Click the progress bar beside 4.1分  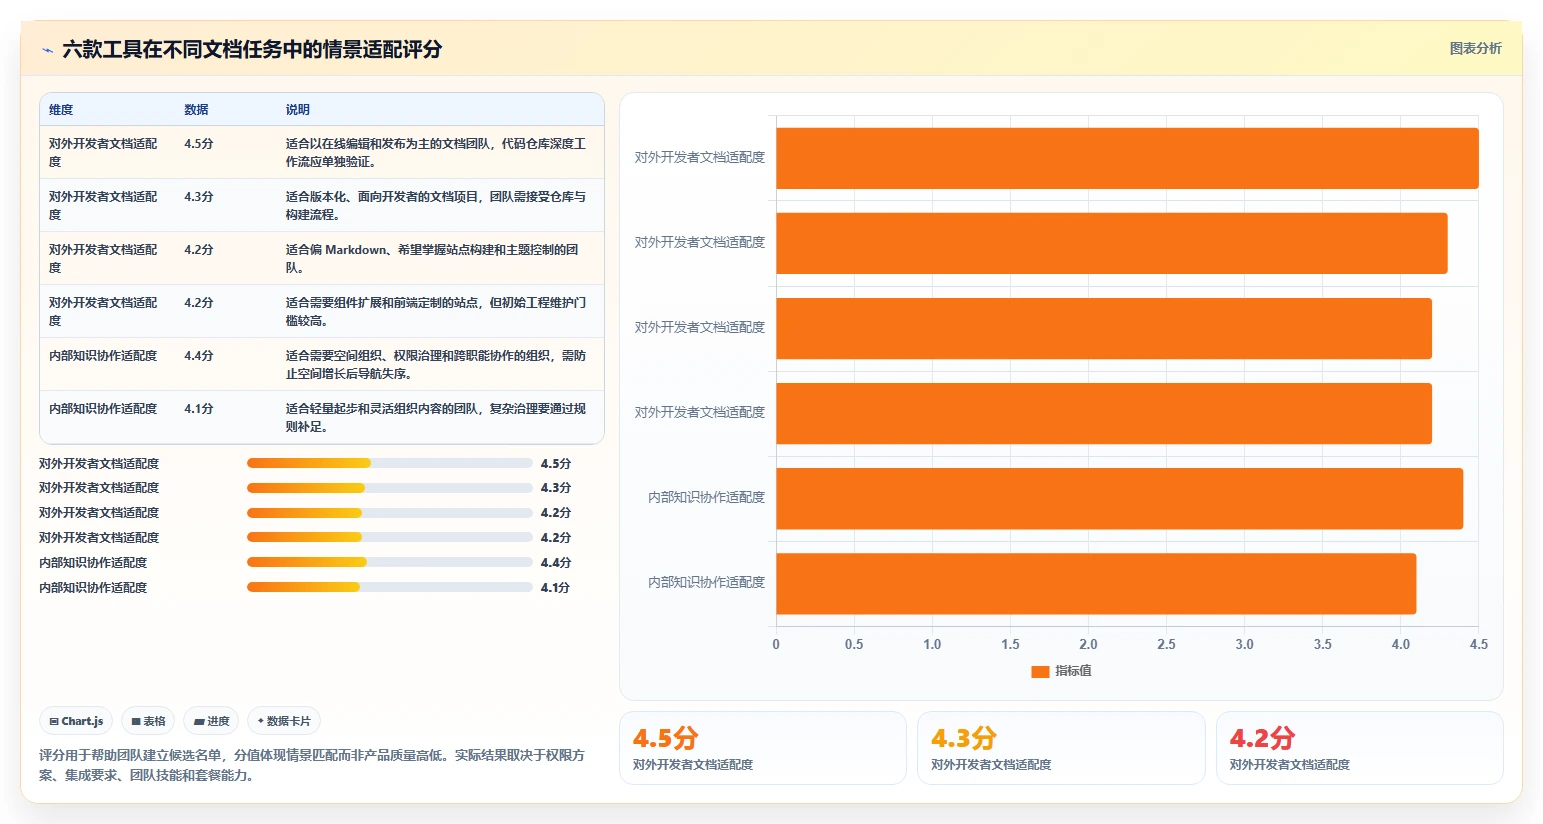pos(390,587)
